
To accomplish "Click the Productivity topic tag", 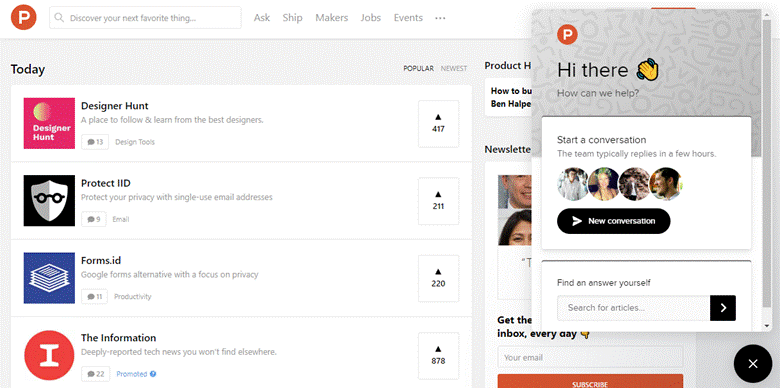I will point(133,296).
